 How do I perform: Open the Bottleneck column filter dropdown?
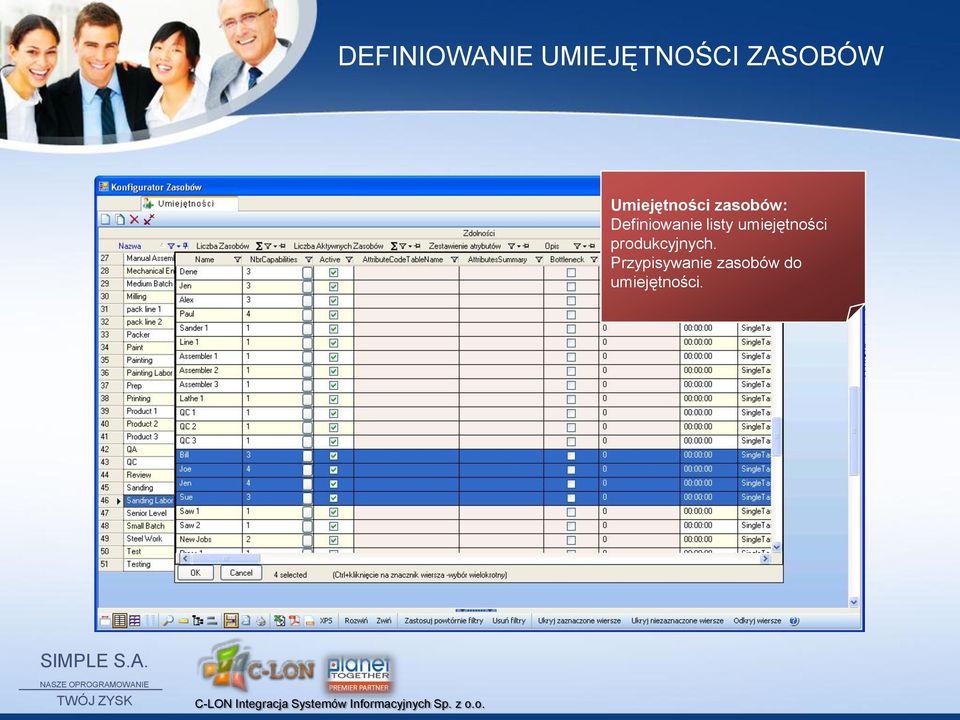(x=593, y=260)
